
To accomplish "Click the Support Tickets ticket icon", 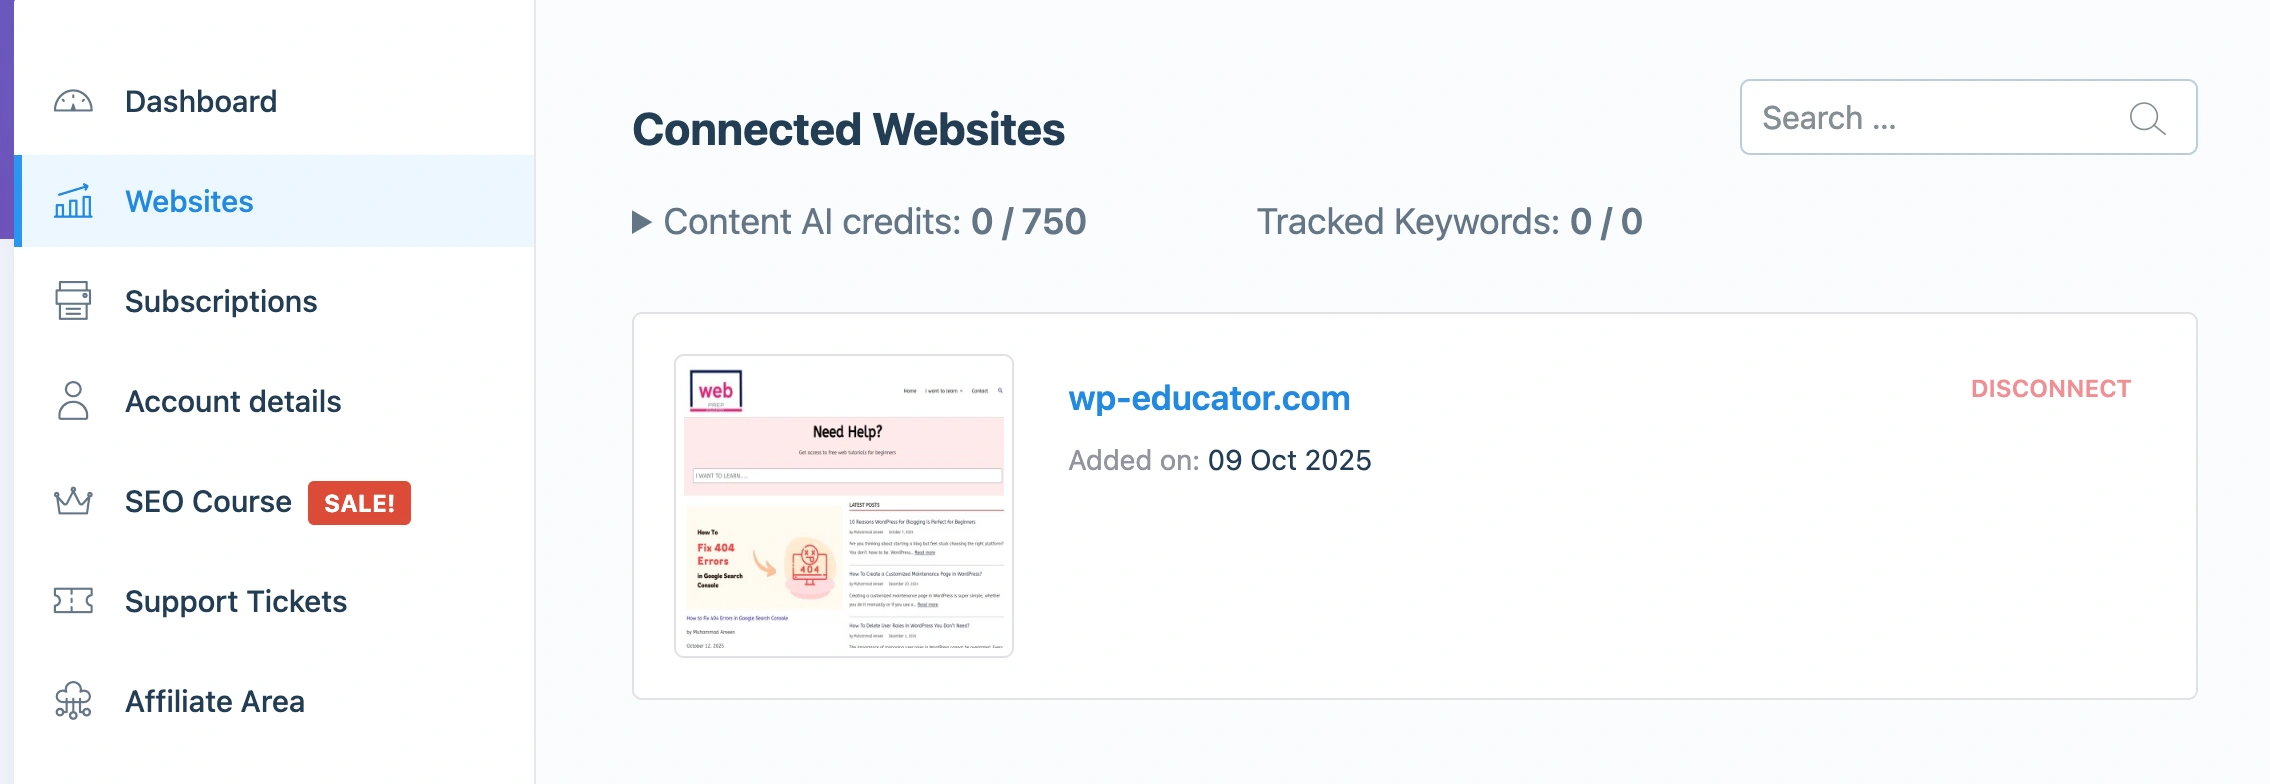I will pyautogui.click(x=73, y=601).
